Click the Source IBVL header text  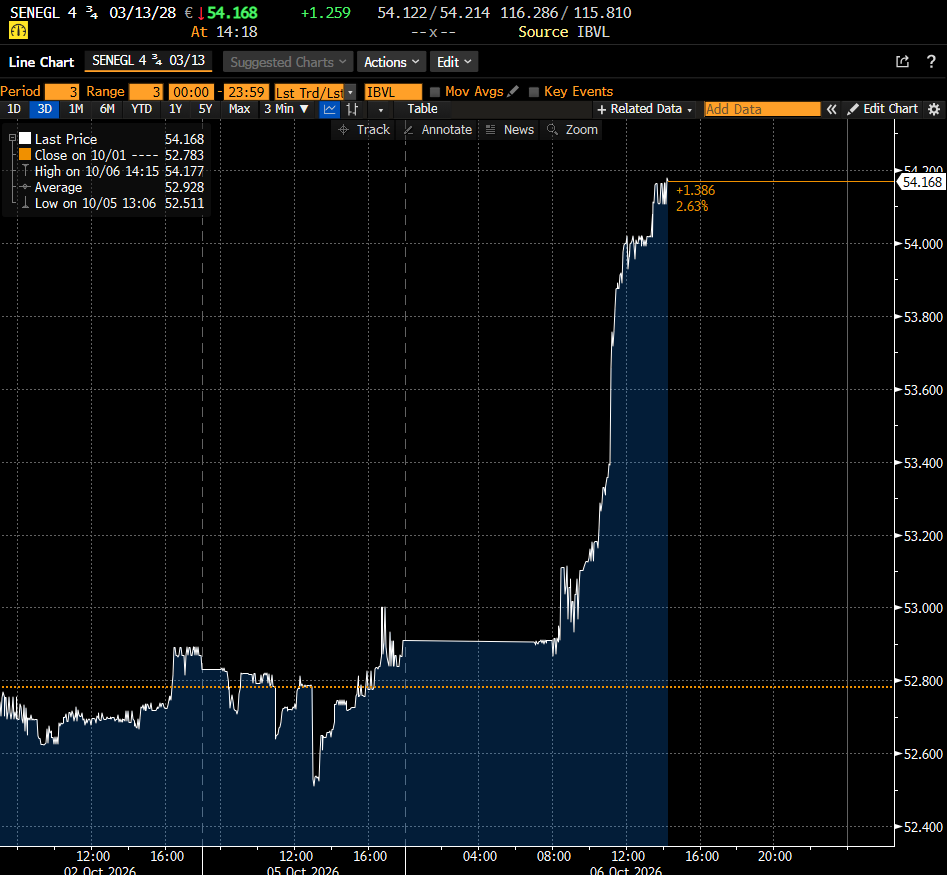tap(563, 32)
